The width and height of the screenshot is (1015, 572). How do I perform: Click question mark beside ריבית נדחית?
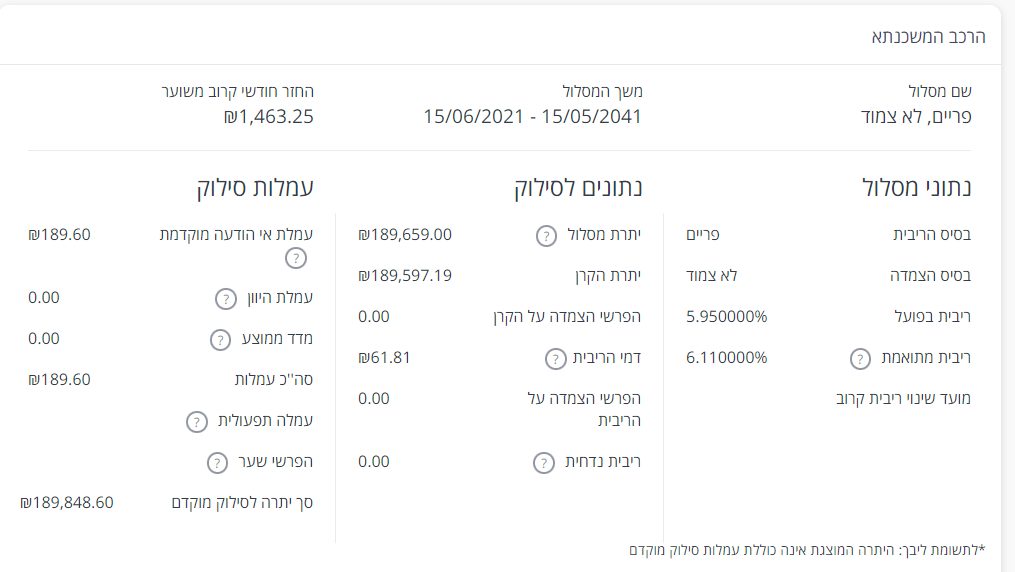point(543,462)
